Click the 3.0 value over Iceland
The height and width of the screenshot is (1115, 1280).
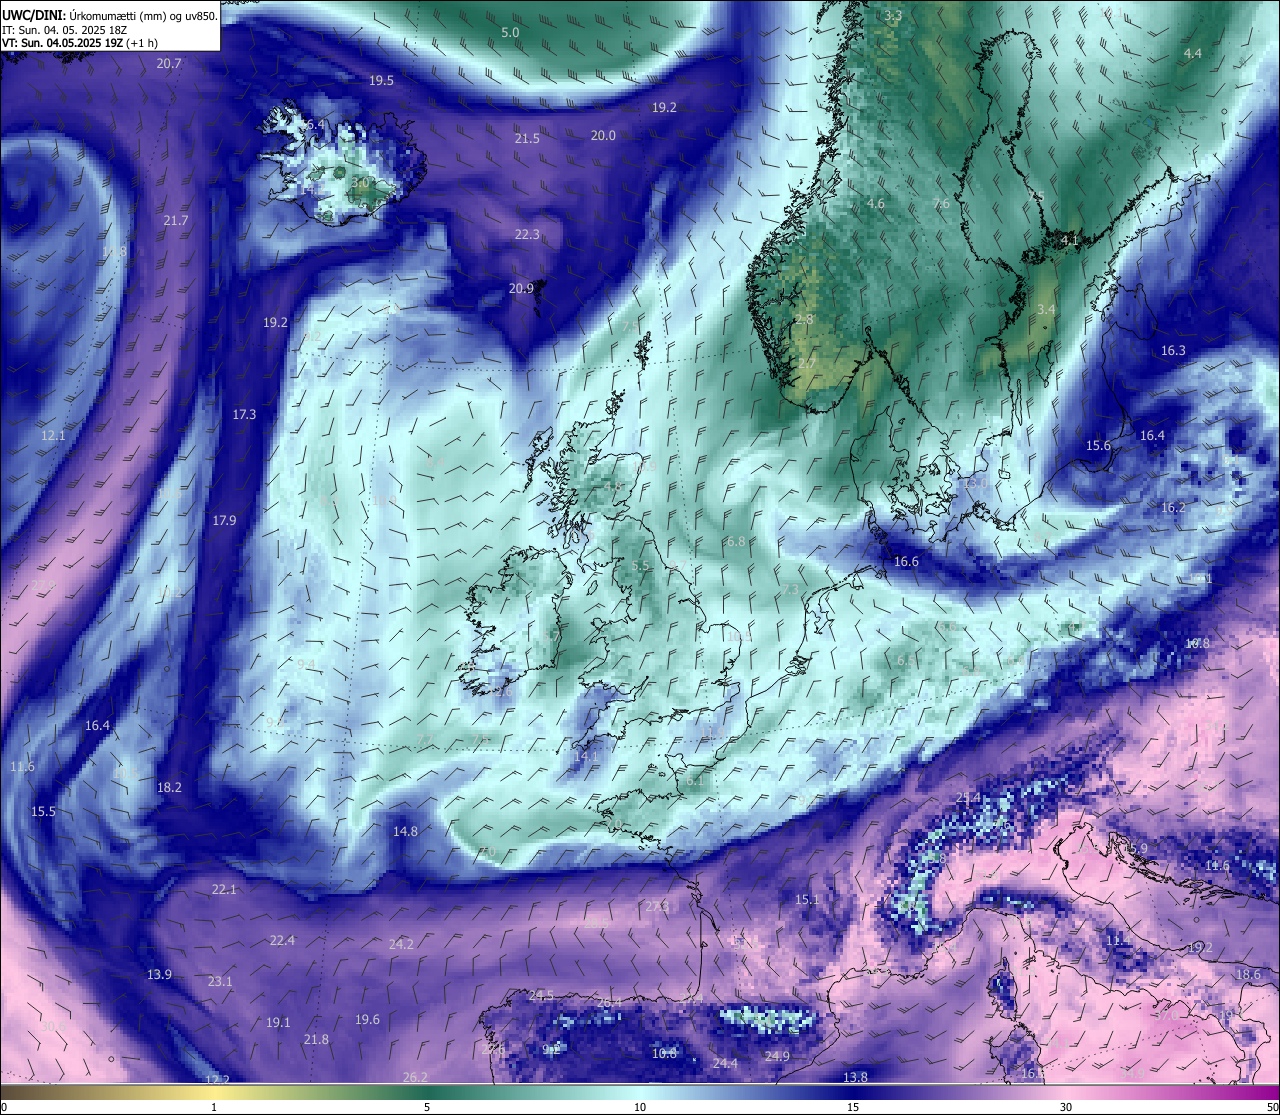click(x=360, y=183)
